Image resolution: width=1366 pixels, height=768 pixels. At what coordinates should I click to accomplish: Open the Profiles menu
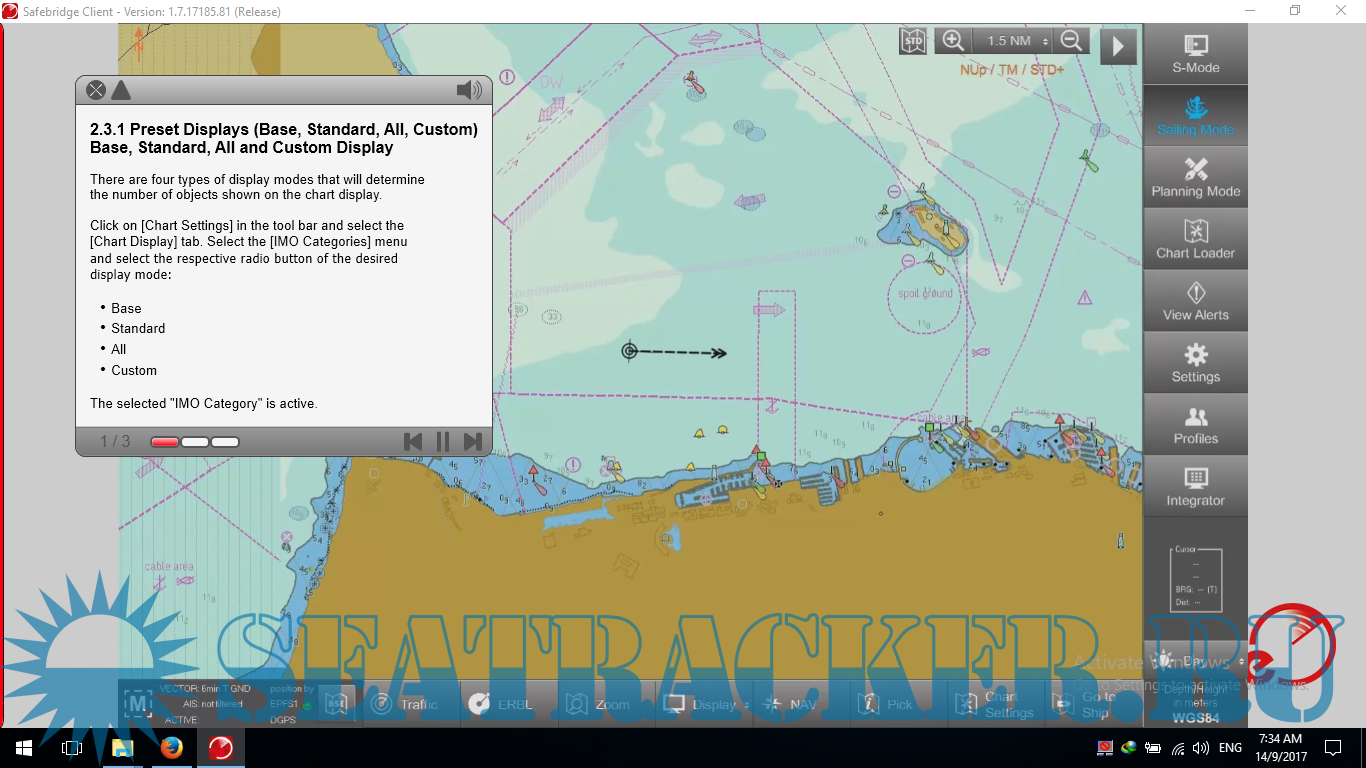(x=1195, y=426)
